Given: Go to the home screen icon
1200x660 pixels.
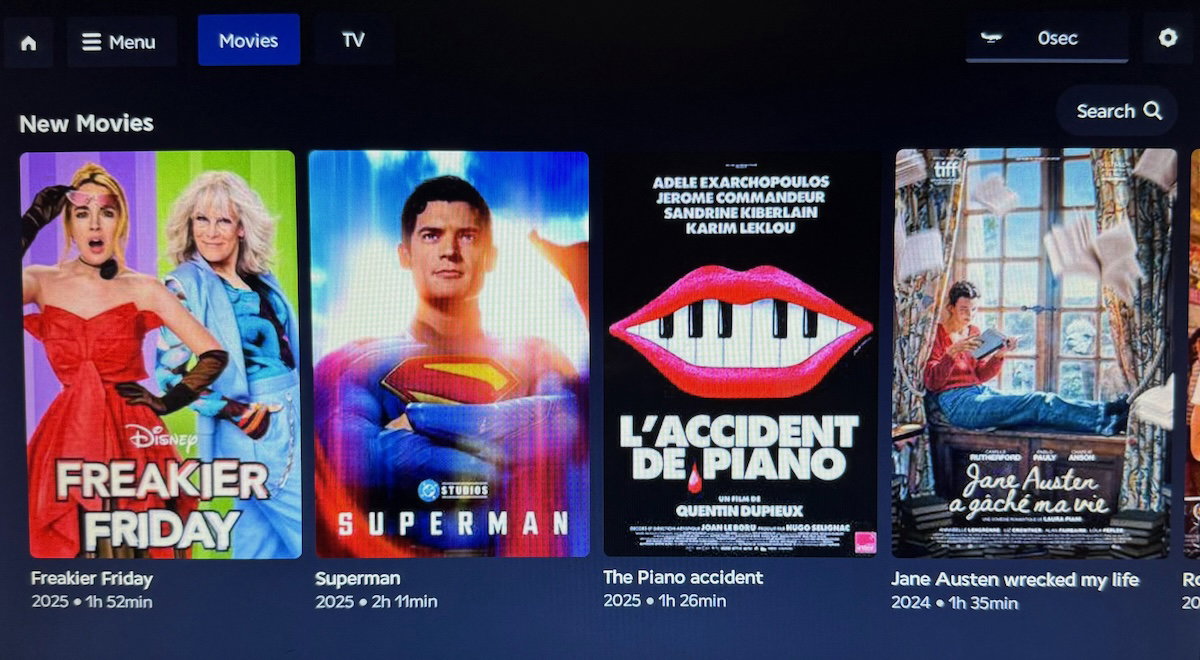Looking at the screenshot, I should point(28,43).
